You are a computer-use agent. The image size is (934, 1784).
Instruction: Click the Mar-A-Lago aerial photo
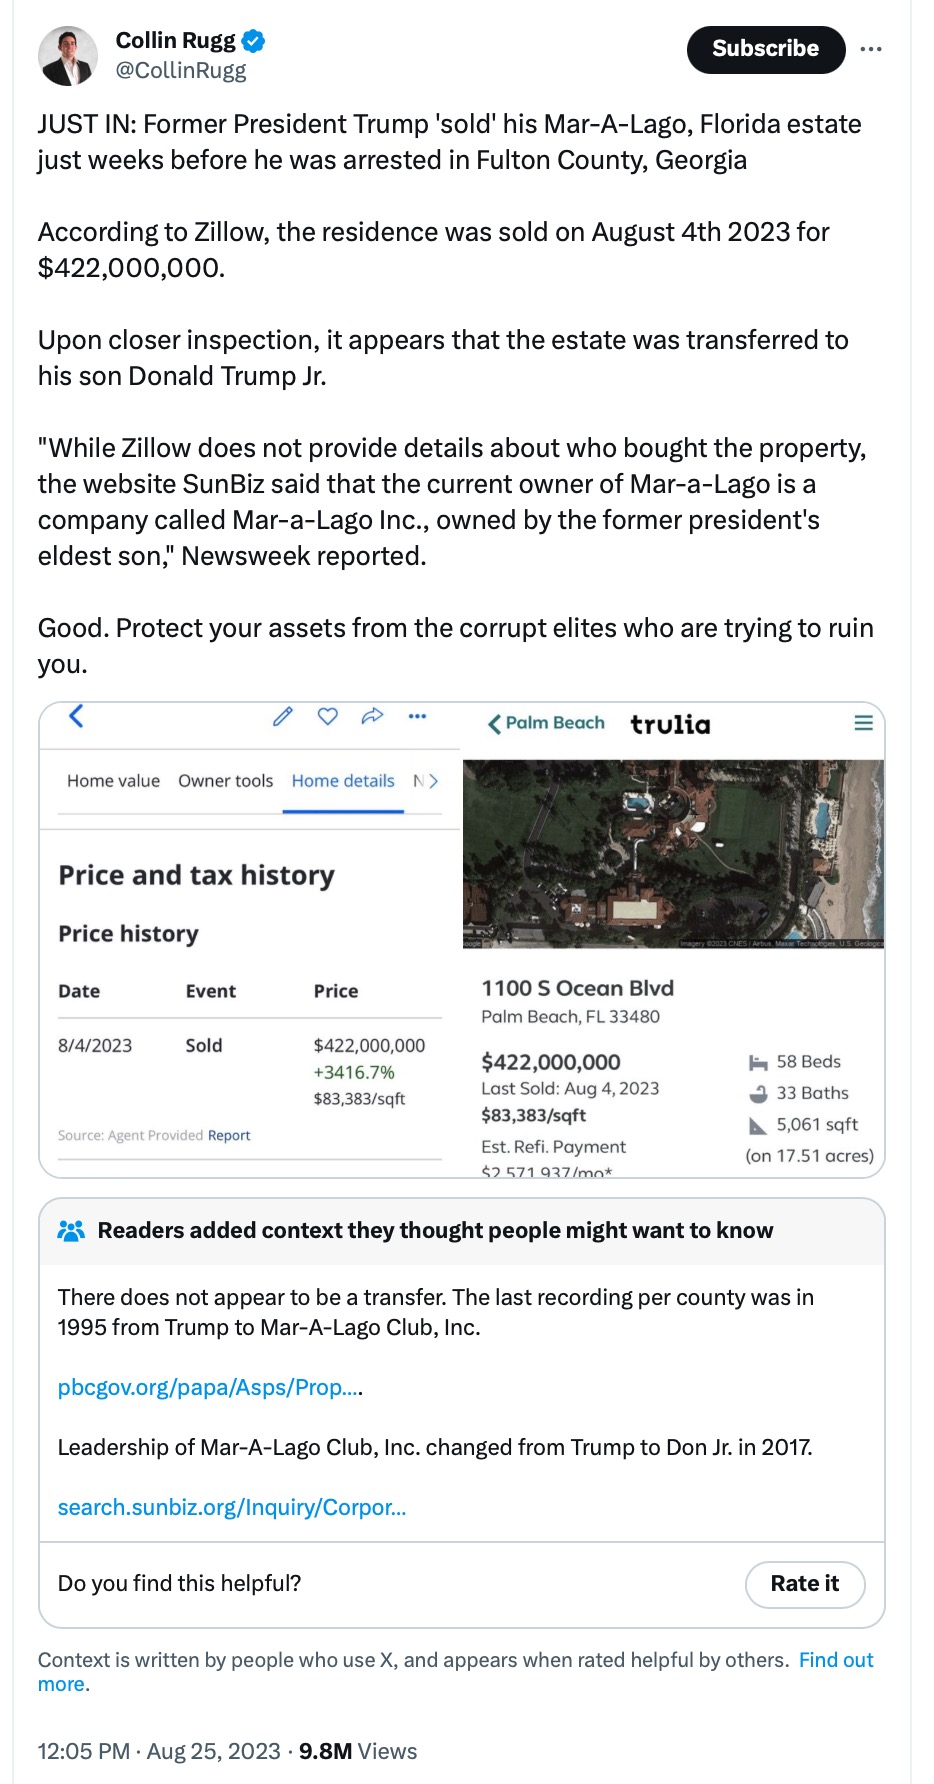(x=673, y=853)
